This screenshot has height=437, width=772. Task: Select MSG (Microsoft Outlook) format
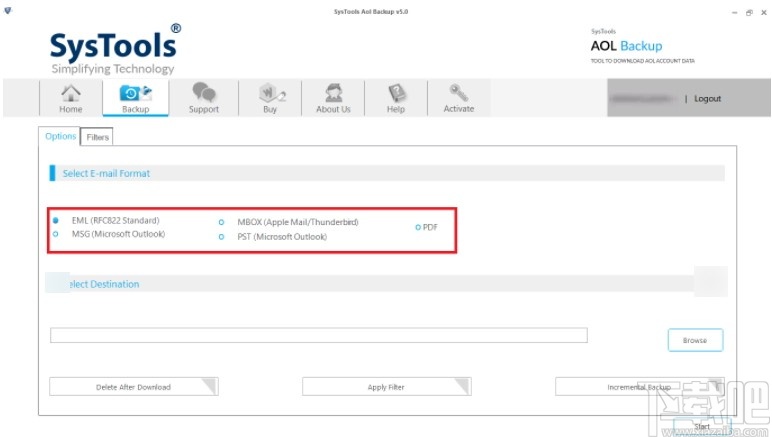click(56, 234)
